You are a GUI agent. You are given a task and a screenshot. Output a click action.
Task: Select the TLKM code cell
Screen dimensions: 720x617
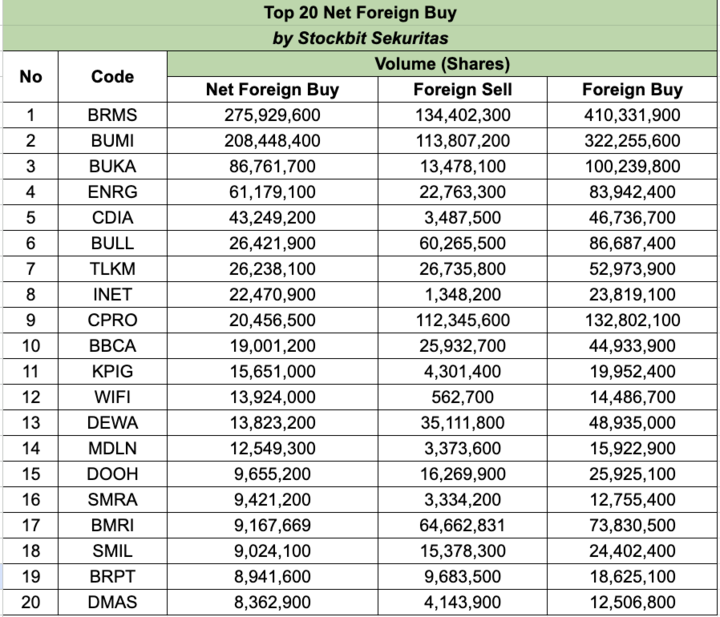(112, 268)
